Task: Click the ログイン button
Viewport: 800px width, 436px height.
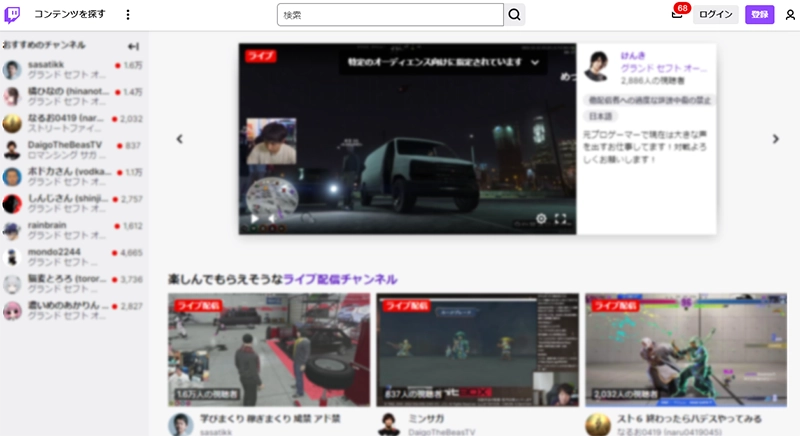Action: (x=715, y=14)
